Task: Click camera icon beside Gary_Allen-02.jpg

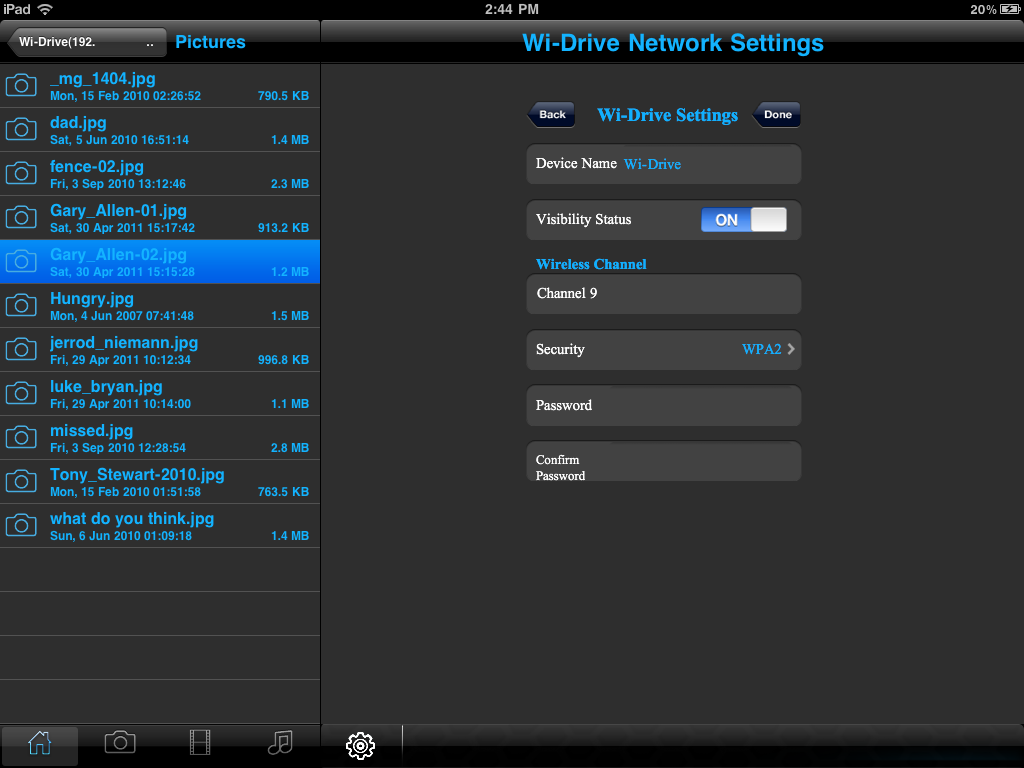Action: (x=21, y=261)
